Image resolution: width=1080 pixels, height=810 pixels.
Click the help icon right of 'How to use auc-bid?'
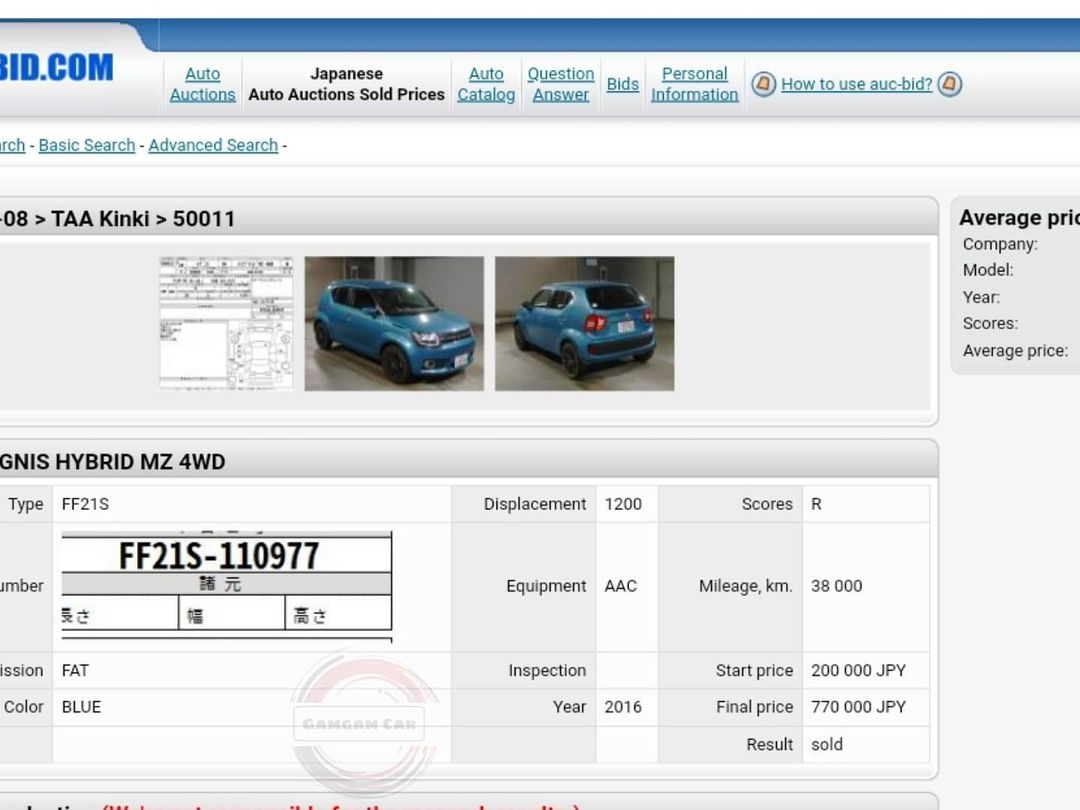[949, 84]
